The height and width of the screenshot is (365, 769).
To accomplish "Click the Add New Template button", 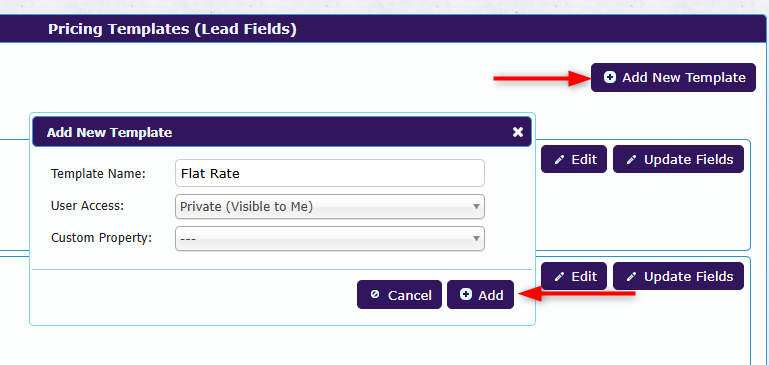I will [x=673, y=77].
